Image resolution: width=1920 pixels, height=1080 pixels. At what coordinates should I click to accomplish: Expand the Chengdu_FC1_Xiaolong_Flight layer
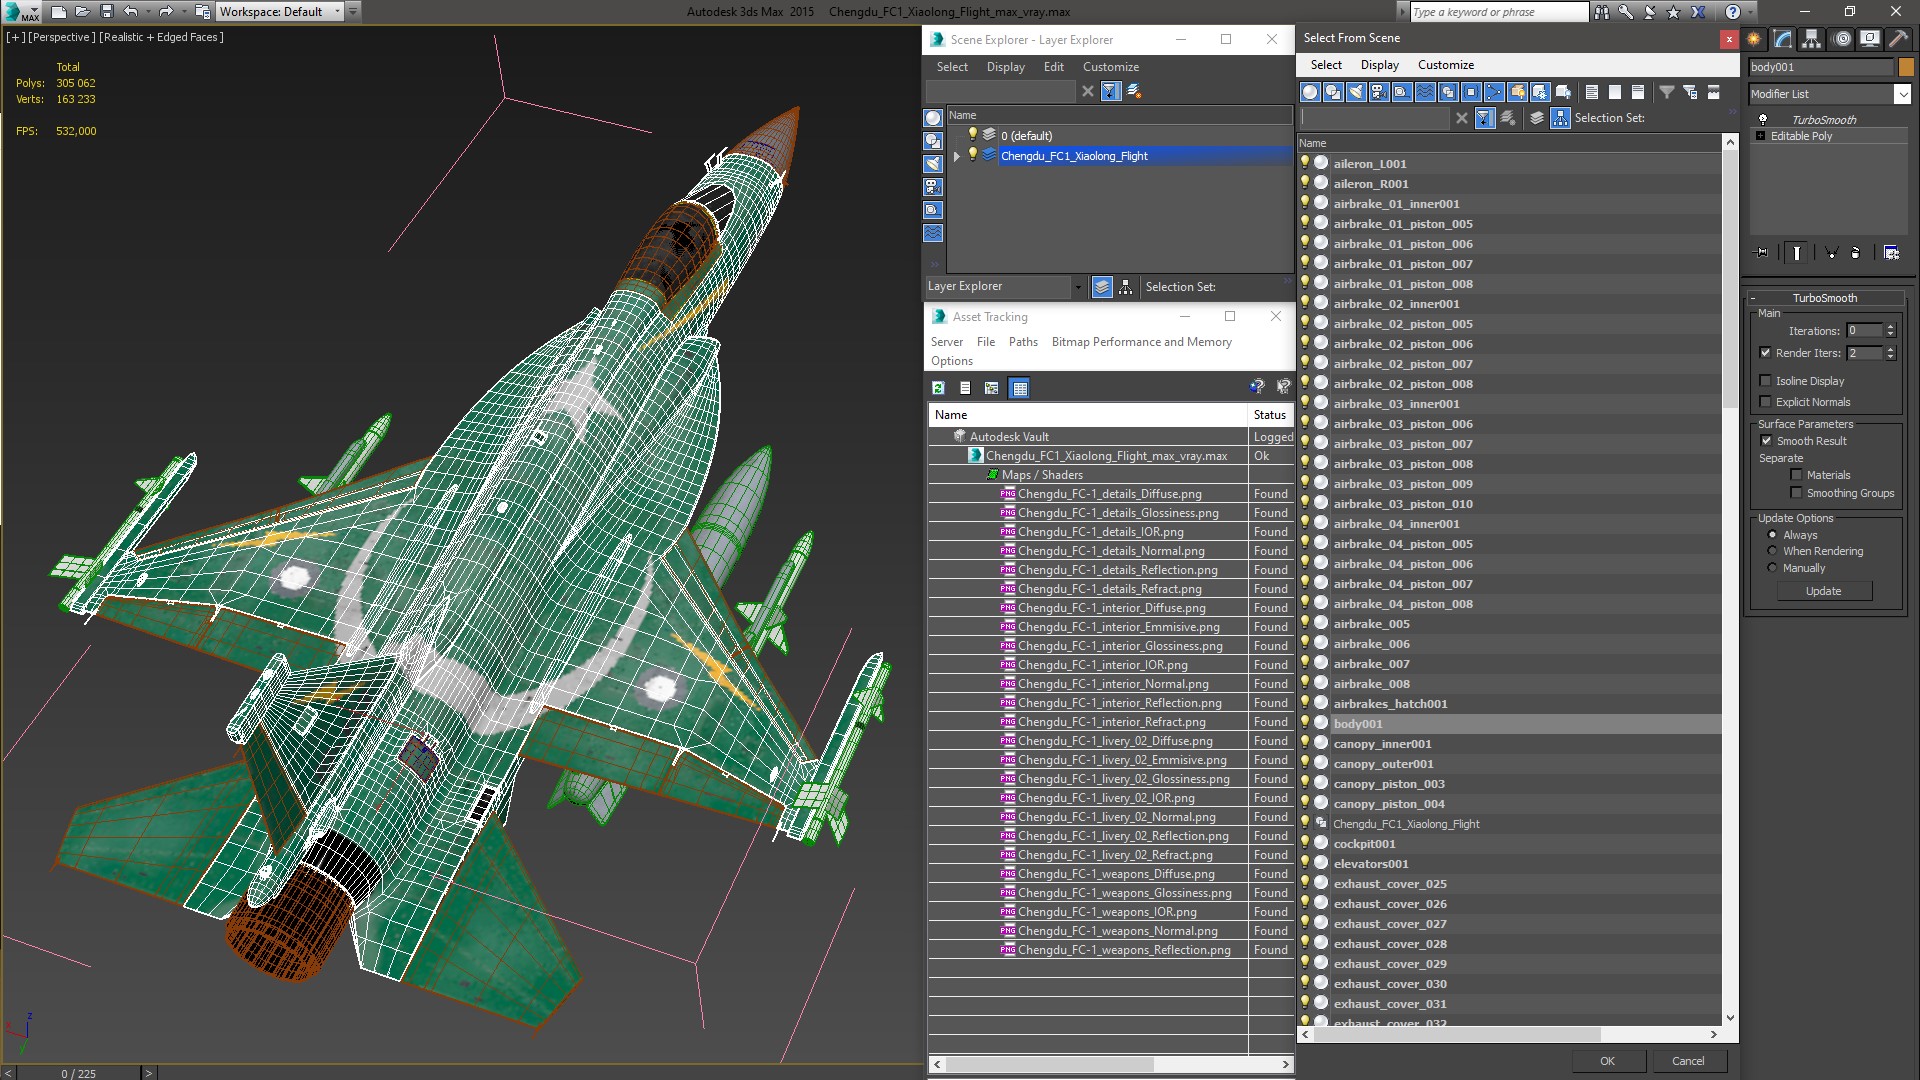tap(957, 156)
